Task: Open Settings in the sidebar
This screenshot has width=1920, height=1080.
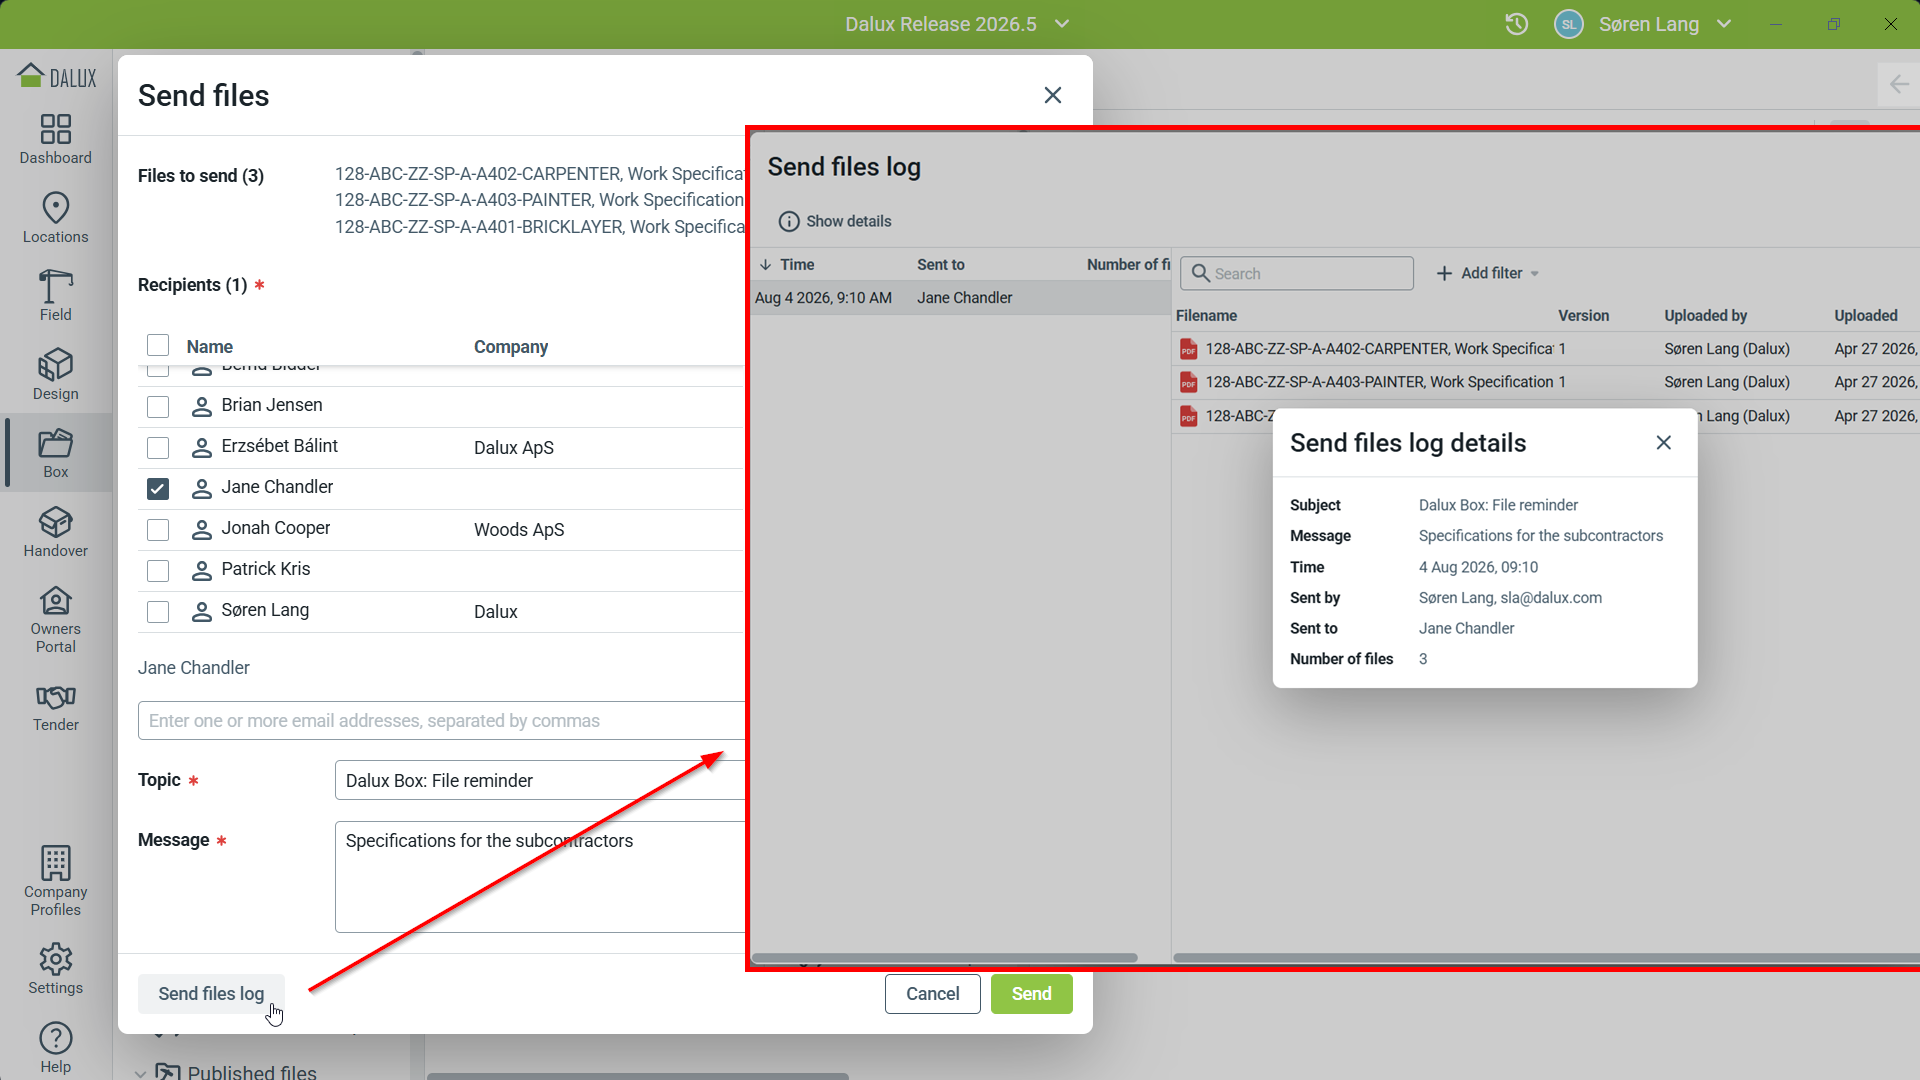Action: [x=56, y=970]
